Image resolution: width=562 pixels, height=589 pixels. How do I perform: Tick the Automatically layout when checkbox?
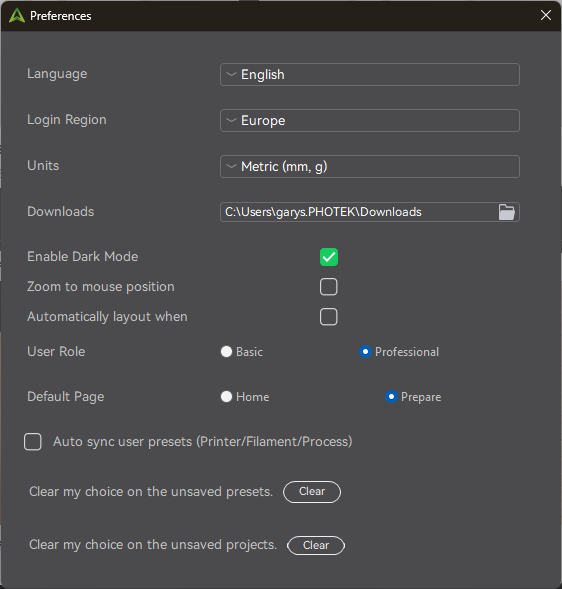pos(329,317)
